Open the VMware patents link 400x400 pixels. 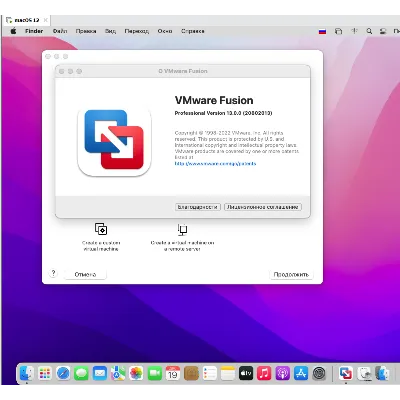[215, 164]
